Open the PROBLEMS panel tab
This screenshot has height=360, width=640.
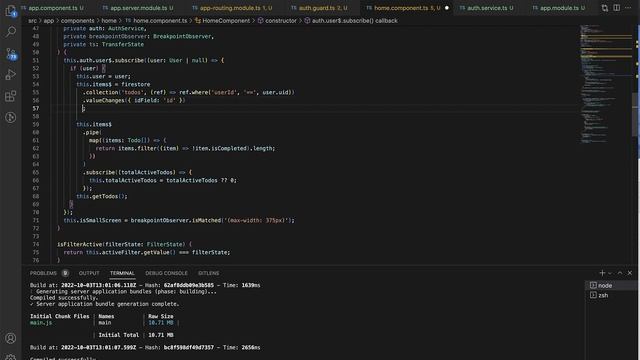(43, 273)
